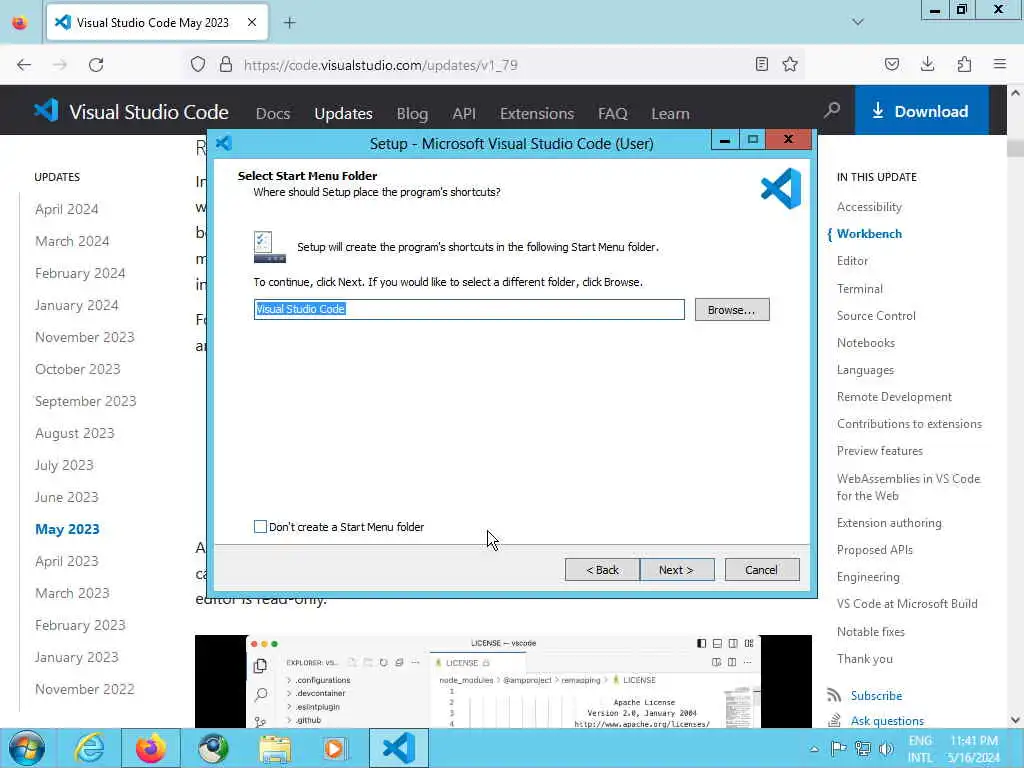This screenshot has height=768, width=1024.
Task: Jump to Workbench section
Action: tap(869, 234)
